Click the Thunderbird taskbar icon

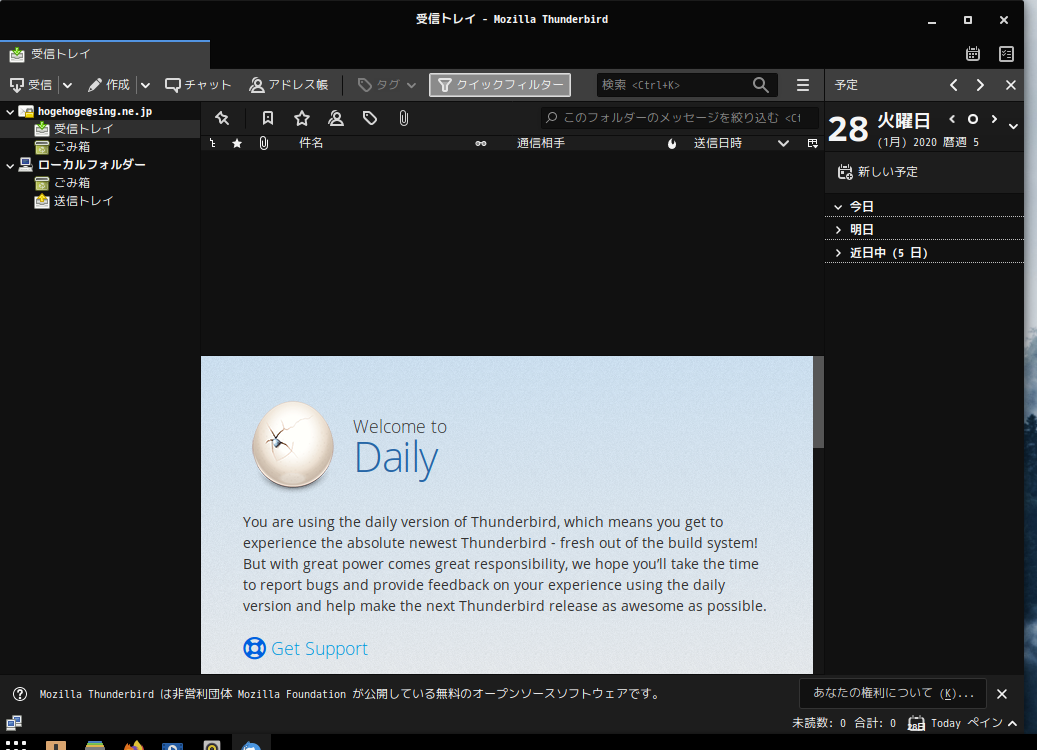pos(251,744)
